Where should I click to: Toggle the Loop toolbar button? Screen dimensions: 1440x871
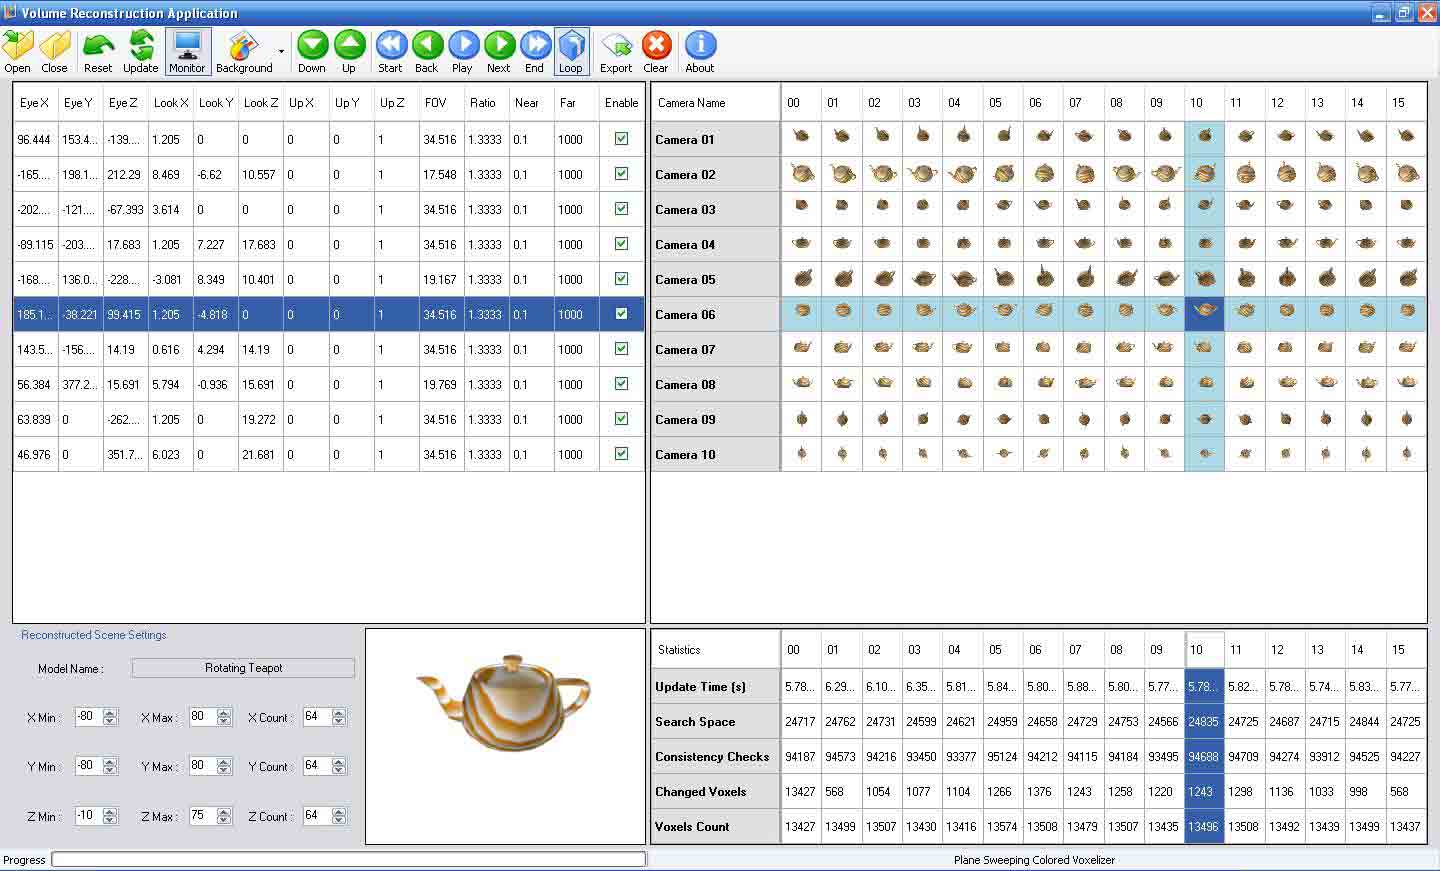(x=571, y=51)
